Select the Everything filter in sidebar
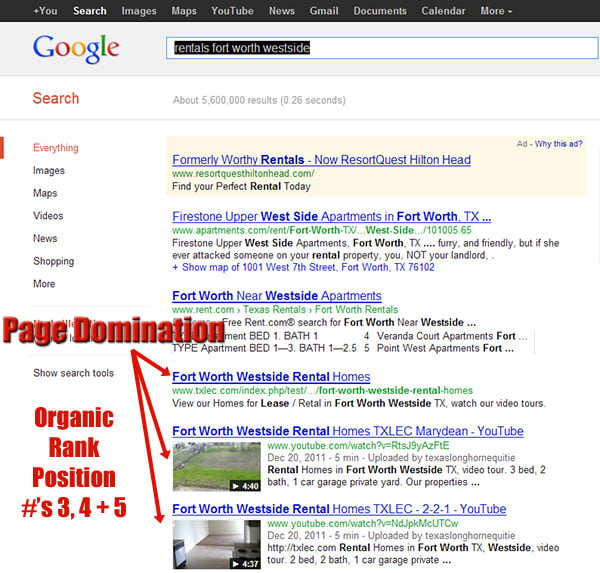This screenshot has height=573, width=600. click(56, 148)
